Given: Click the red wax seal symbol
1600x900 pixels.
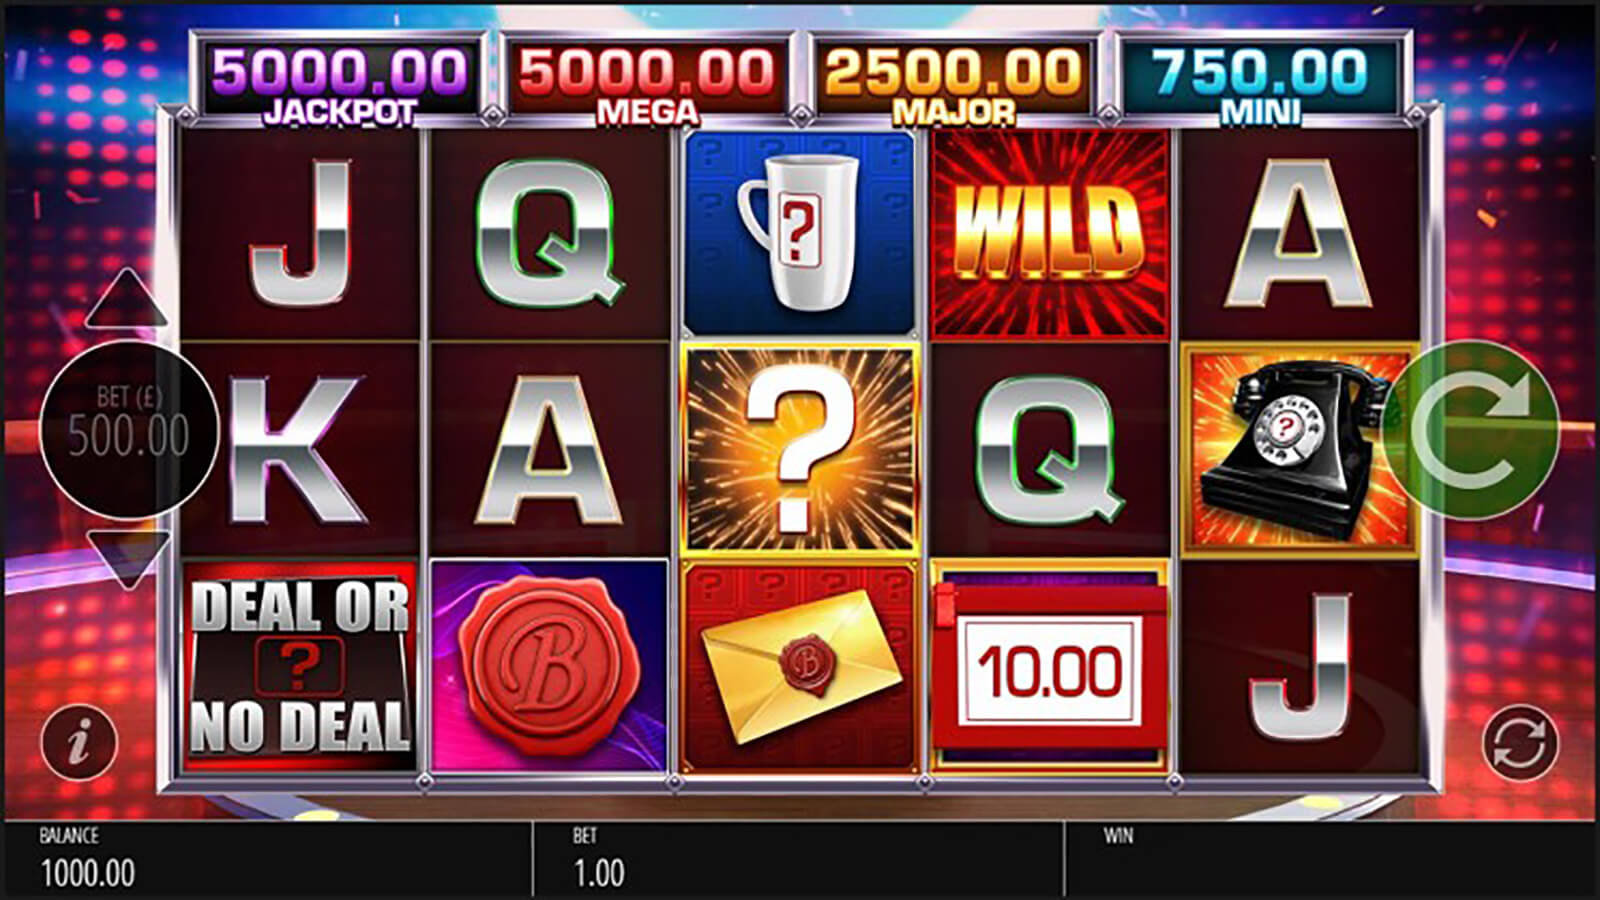Looking at the screenshot, I should tap(548, 667).
